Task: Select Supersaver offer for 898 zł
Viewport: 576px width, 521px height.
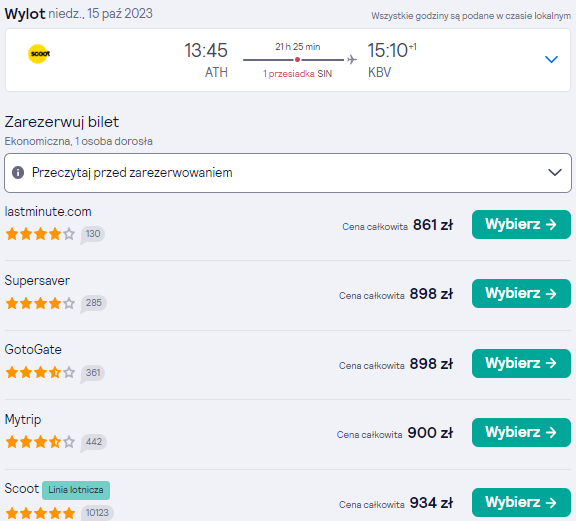Action: [521, 294]
